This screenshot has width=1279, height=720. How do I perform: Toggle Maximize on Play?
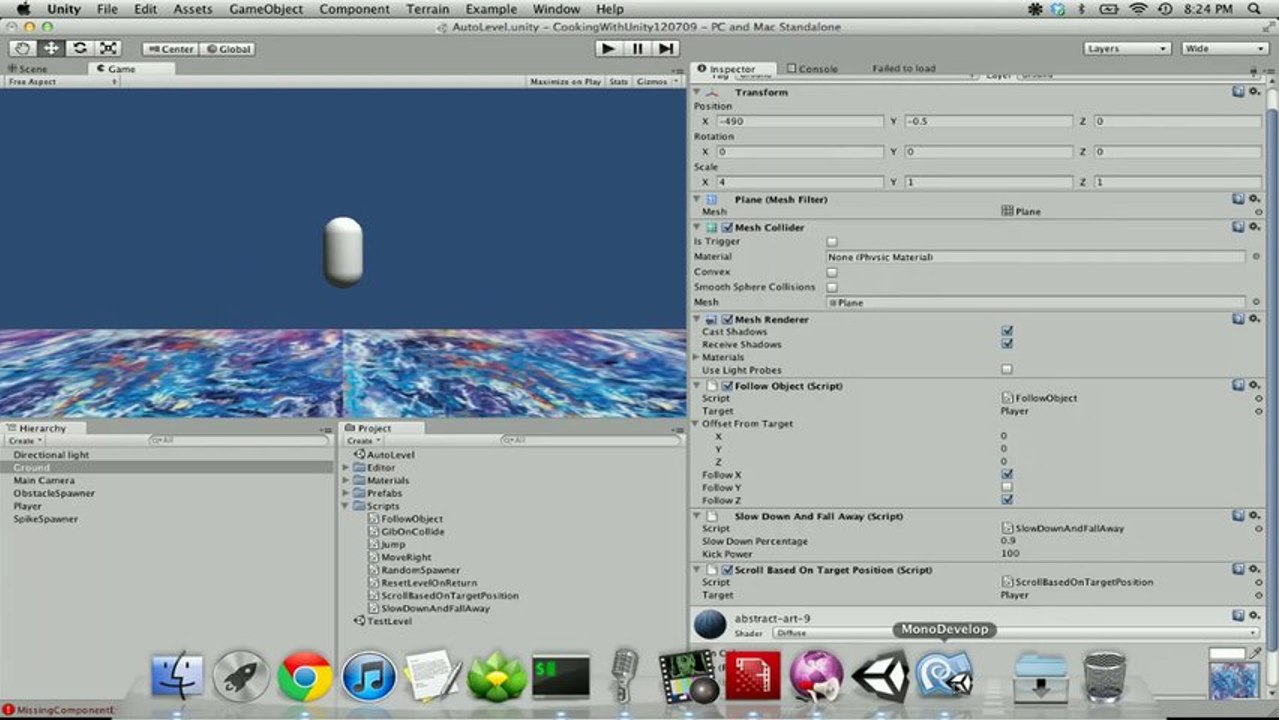[565, 82]
